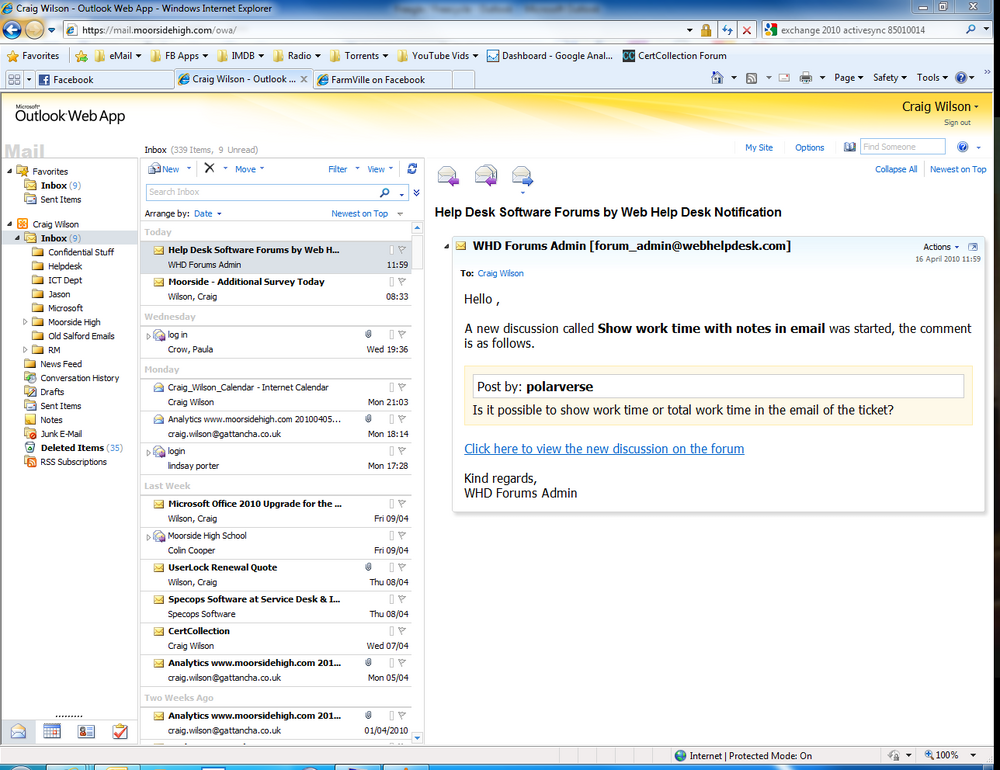Toggle category box on Microsoft Office 2010 Upgrade
This screenshot has width=1000, height=770.
(392, 504)
